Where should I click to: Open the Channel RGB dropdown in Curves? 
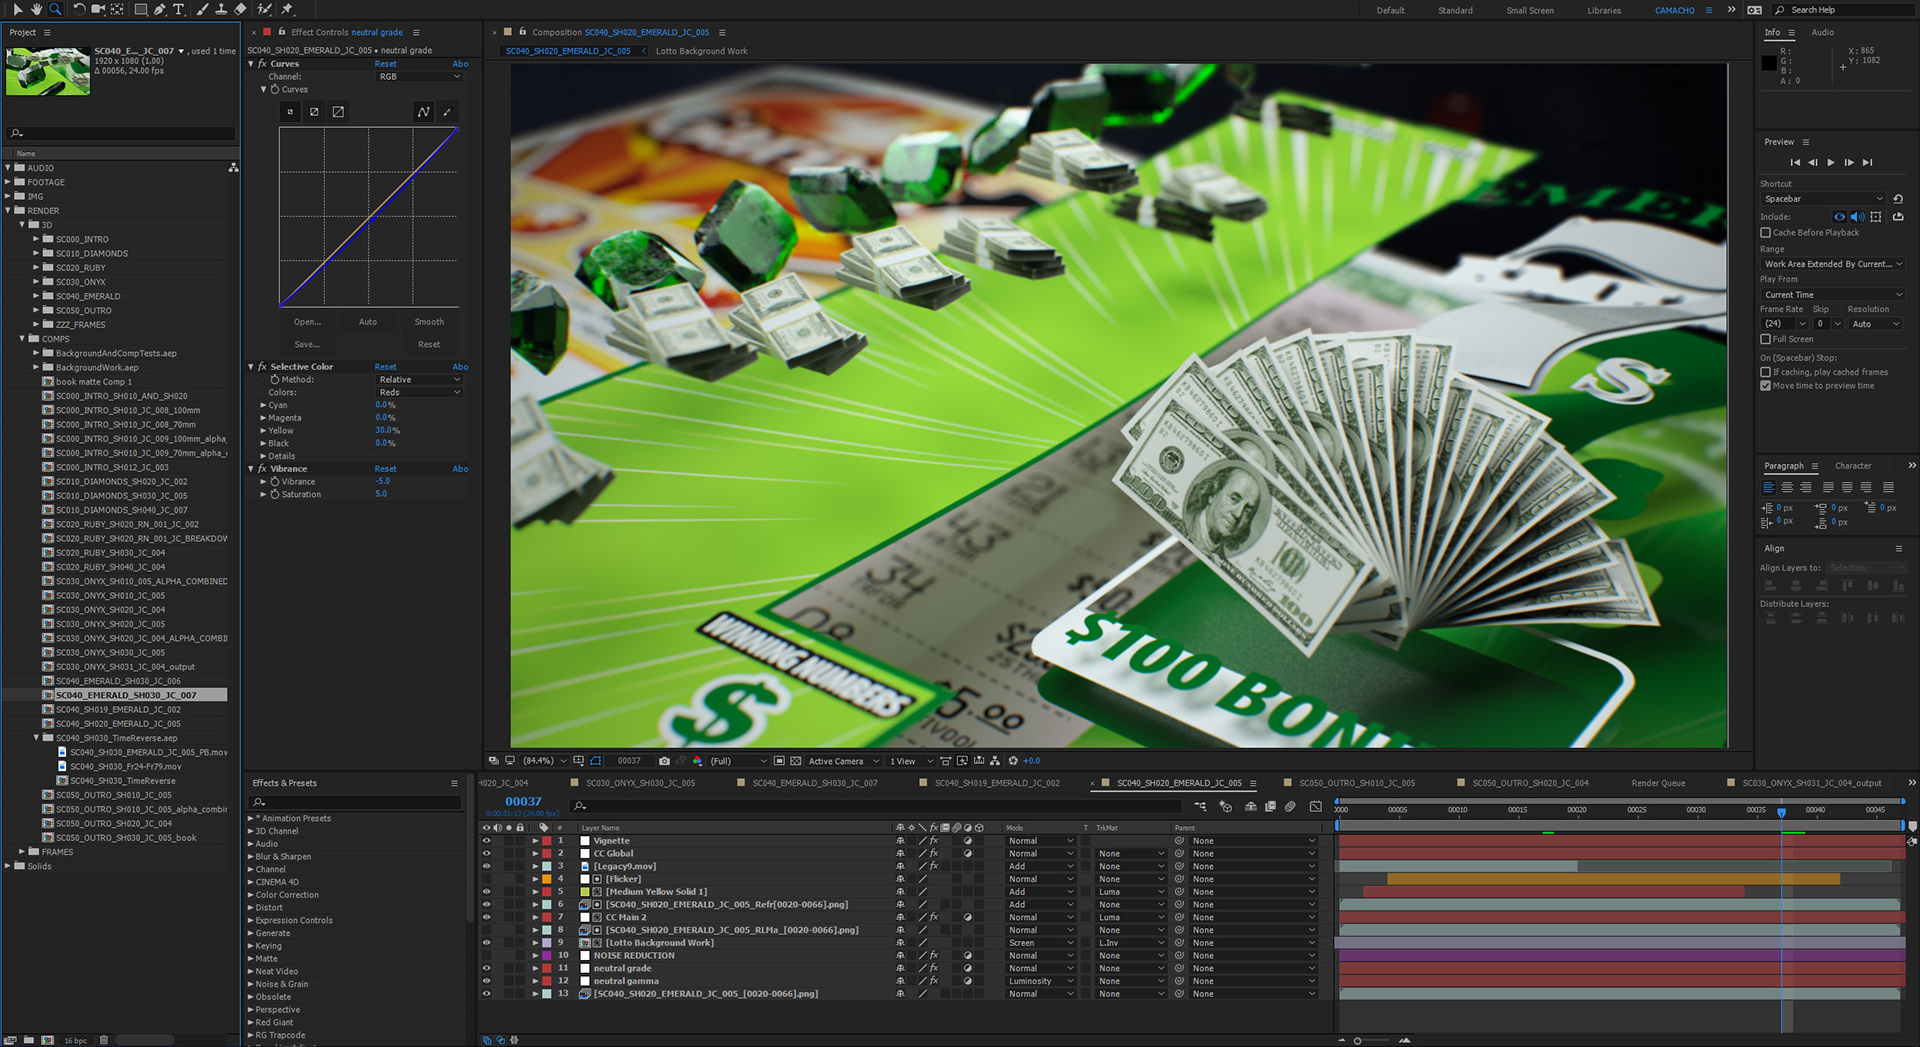[420, 77]
